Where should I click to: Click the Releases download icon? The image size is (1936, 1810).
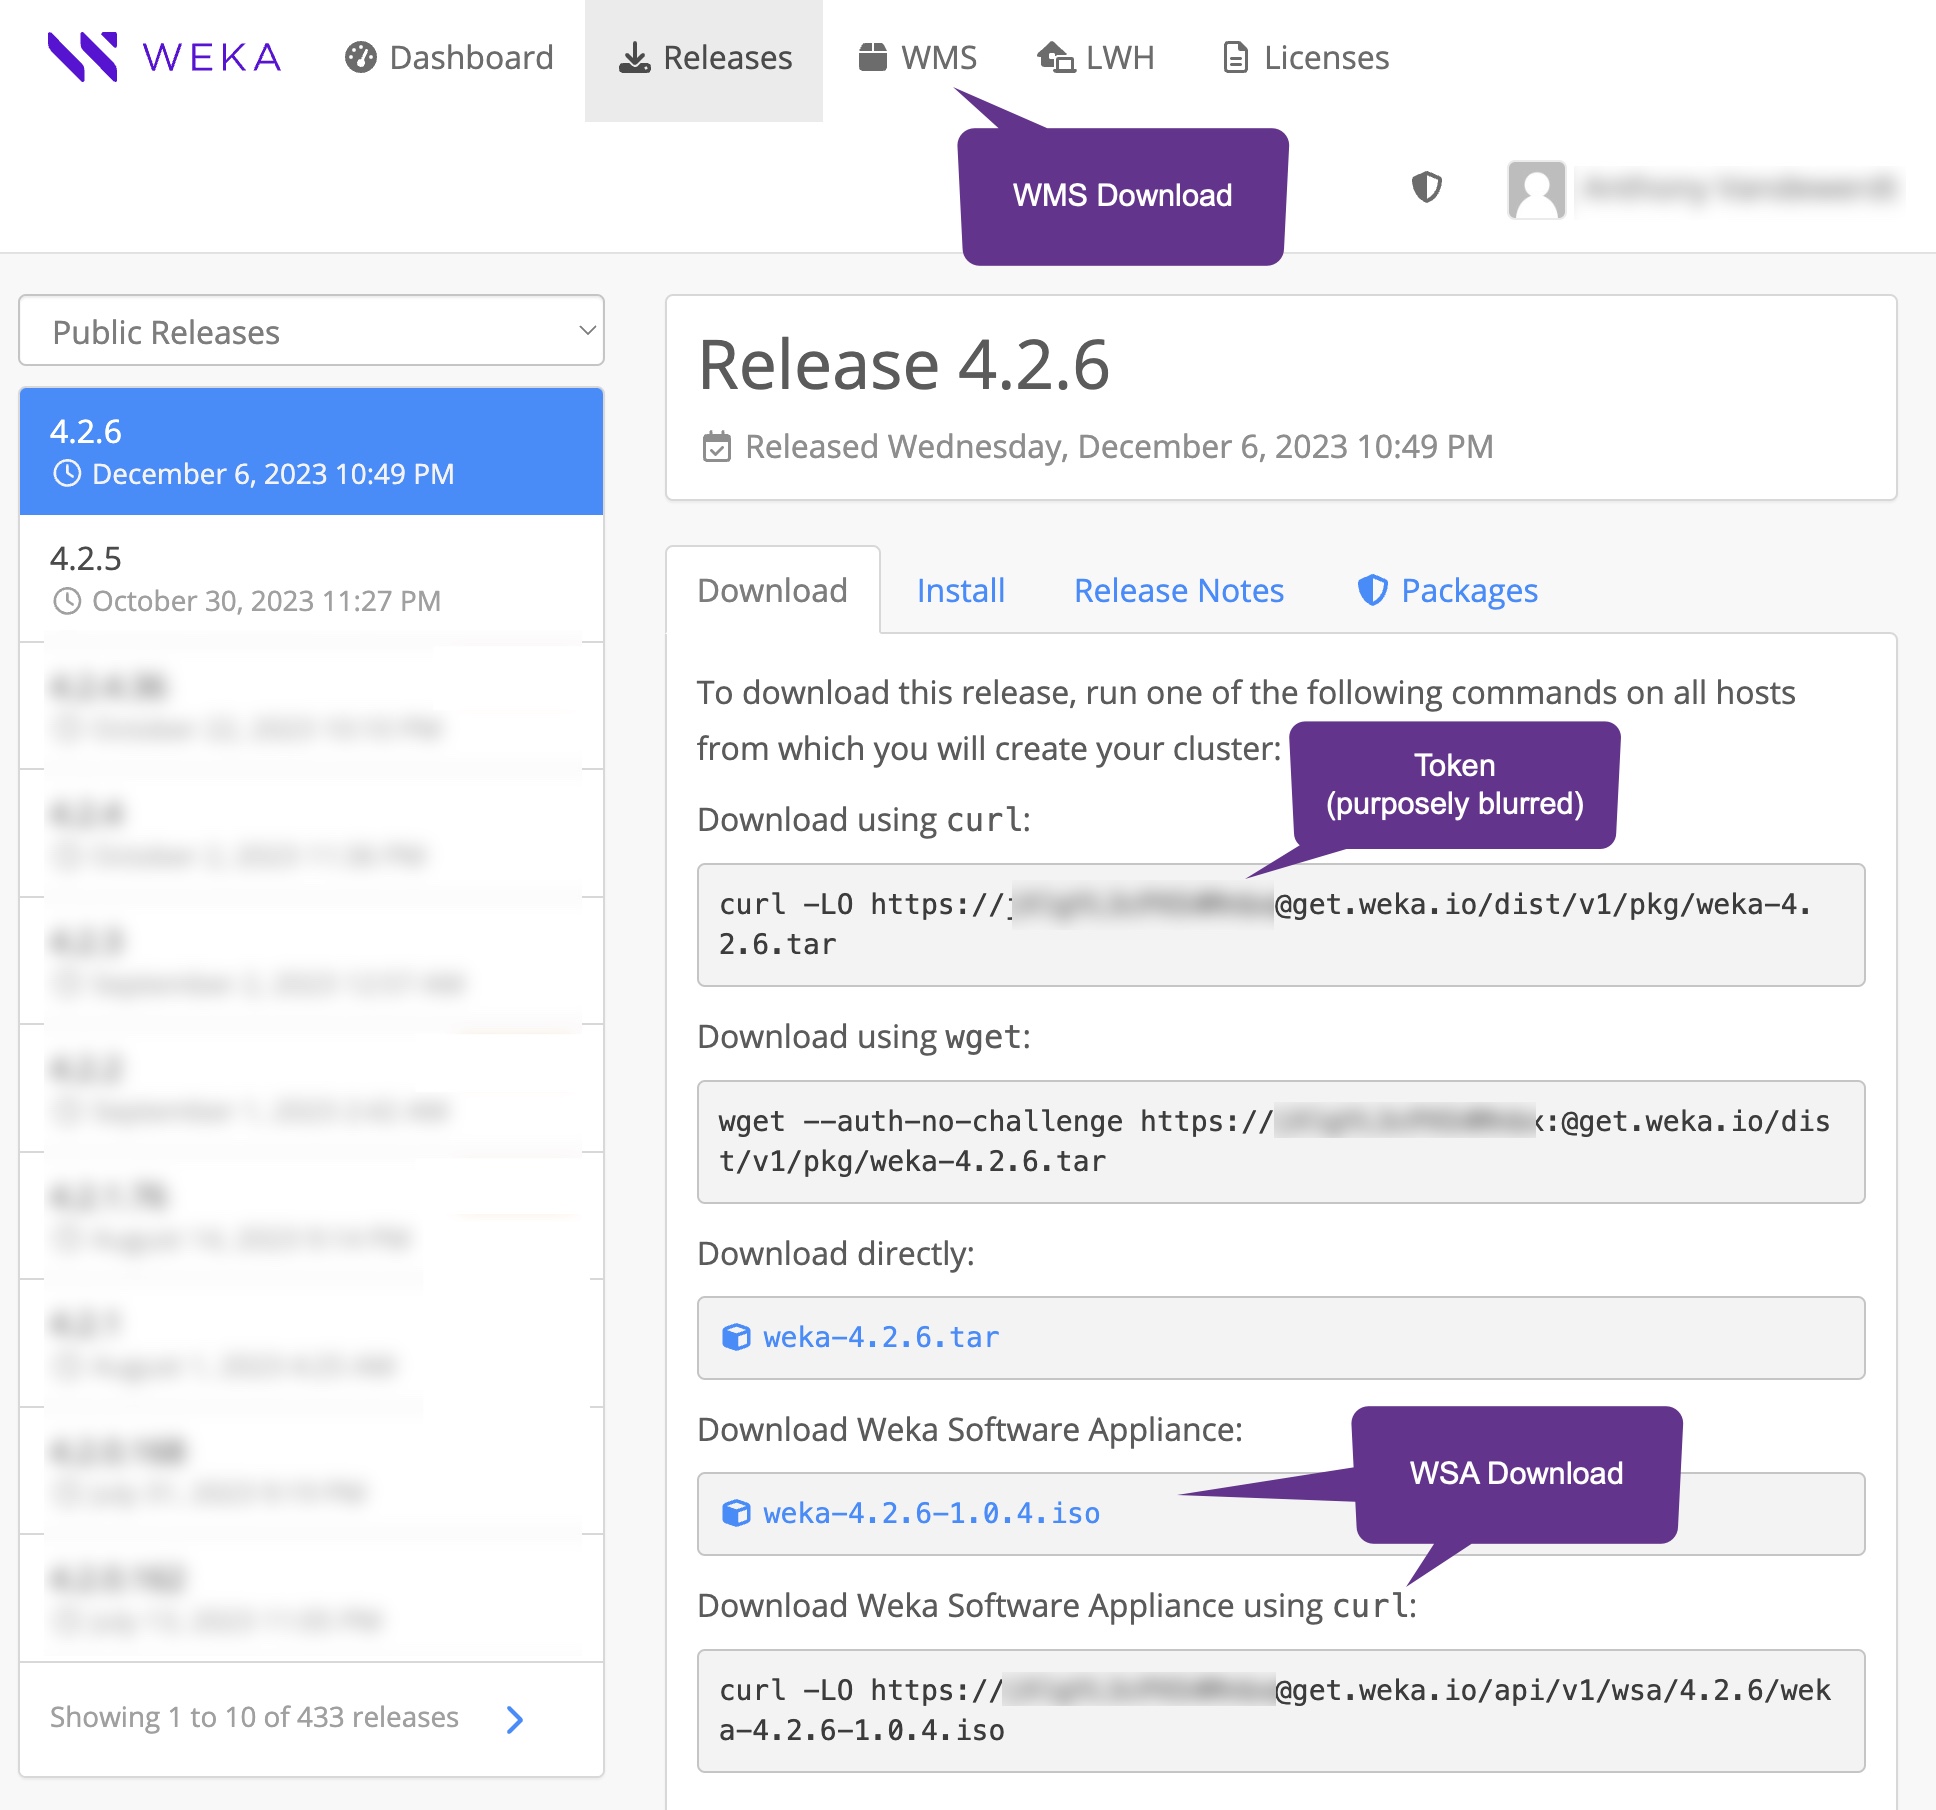click(x=634, y=58)
